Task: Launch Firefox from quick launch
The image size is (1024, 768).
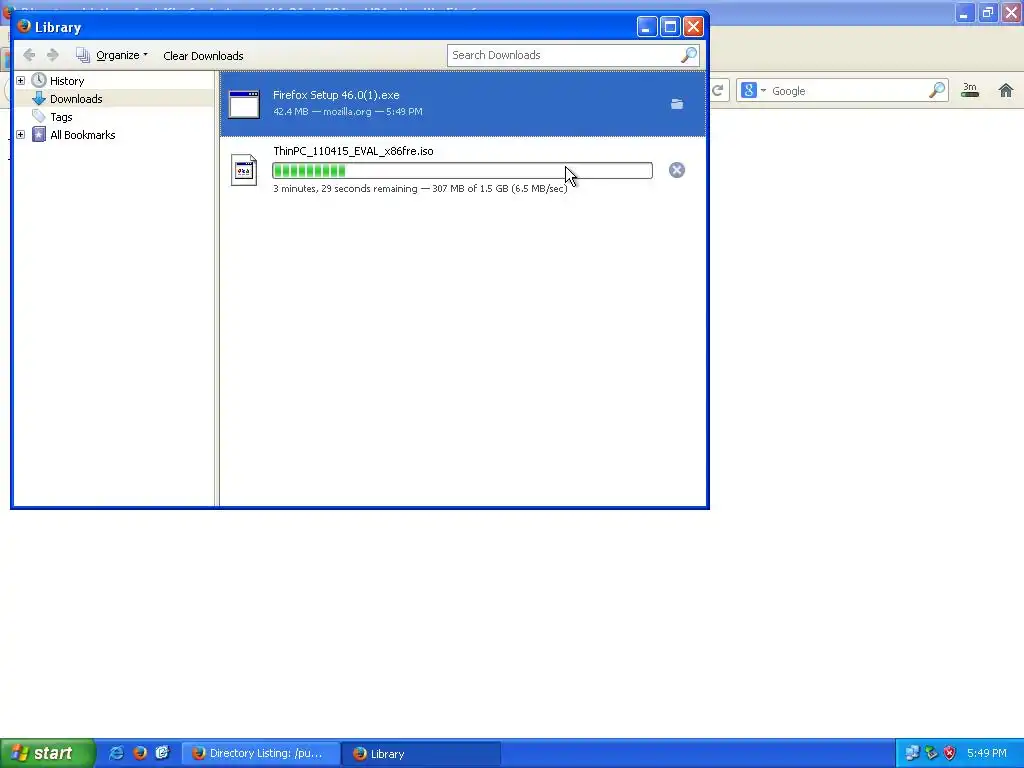Action: [x=140, y=753]
